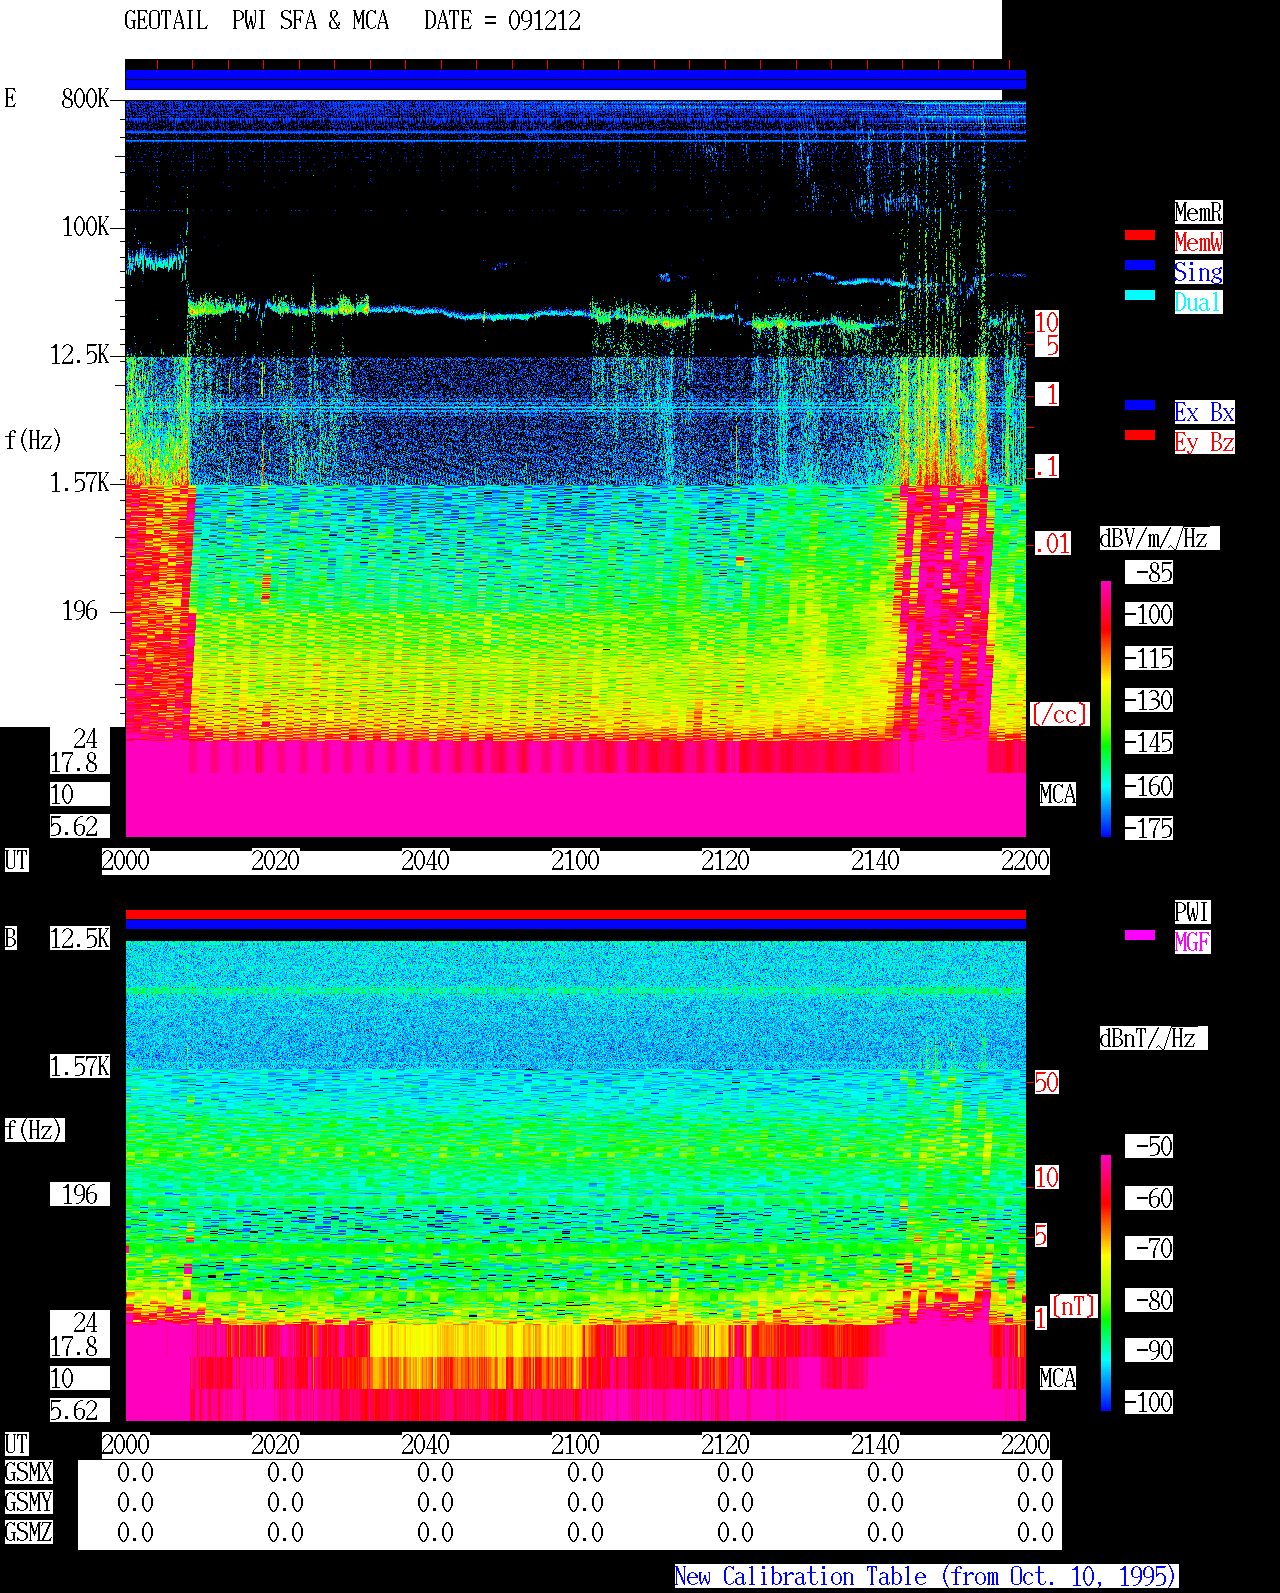This screenshot has width=1280, height=1593.
Task: Click the 'MemW' legend label
Action: point(1198,242)
